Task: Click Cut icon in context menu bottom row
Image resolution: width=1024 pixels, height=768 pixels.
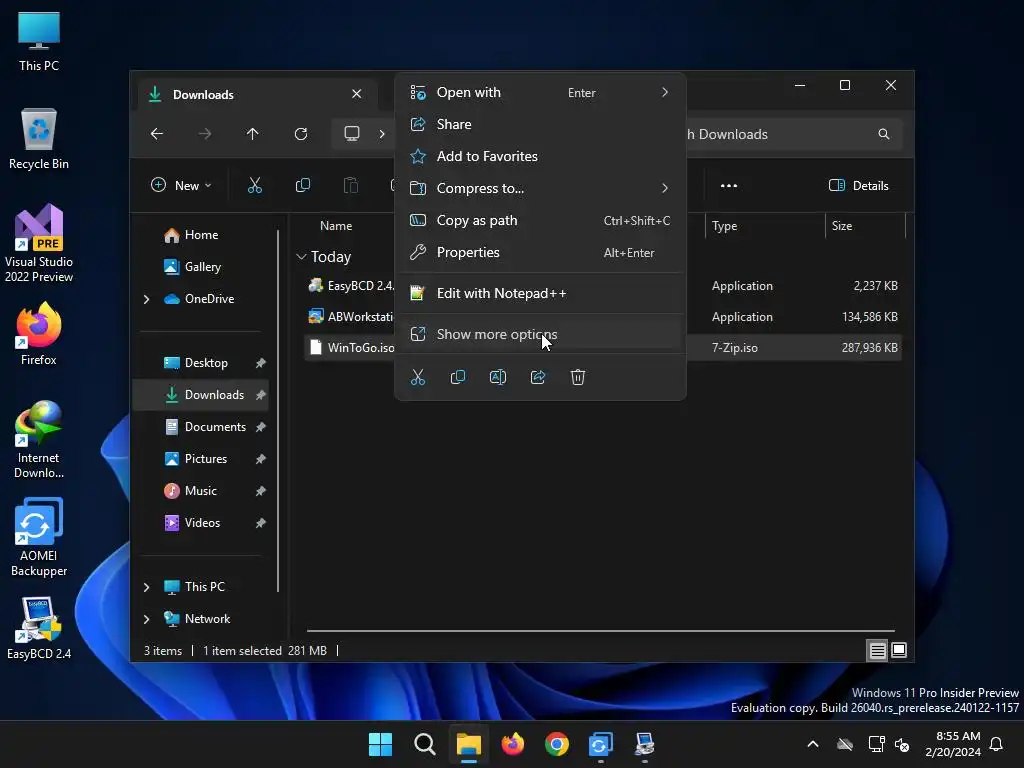Action: coord(418,377)
